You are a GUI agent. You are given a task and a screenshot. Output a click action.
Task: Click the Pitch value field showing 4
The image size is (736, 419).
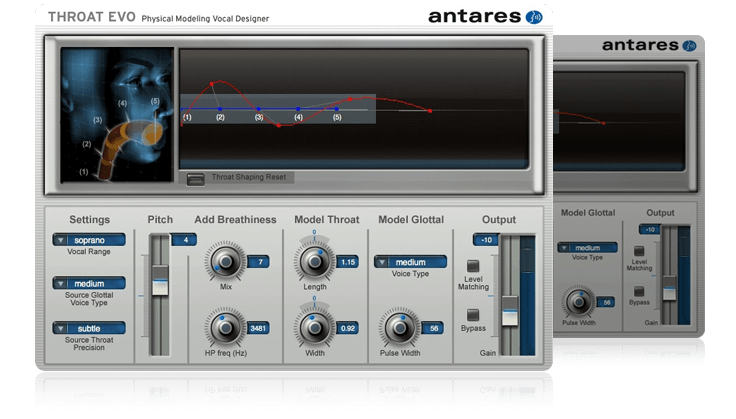[x=184, y=240]
